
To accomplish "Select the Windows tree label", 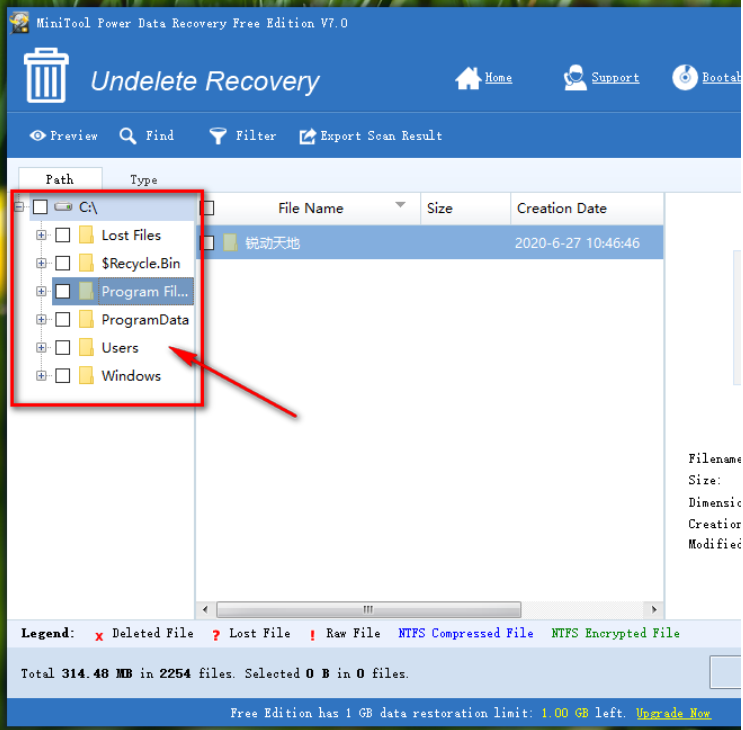I will tap(131, 376).
